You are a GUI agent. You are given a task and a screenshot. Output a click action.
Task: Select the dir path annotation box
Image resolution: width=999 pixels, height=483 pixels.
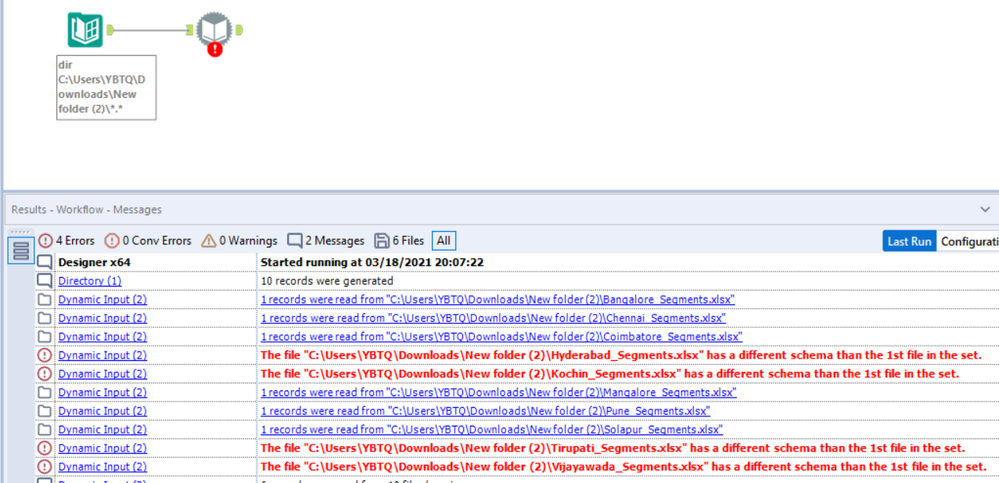point(106,87)
